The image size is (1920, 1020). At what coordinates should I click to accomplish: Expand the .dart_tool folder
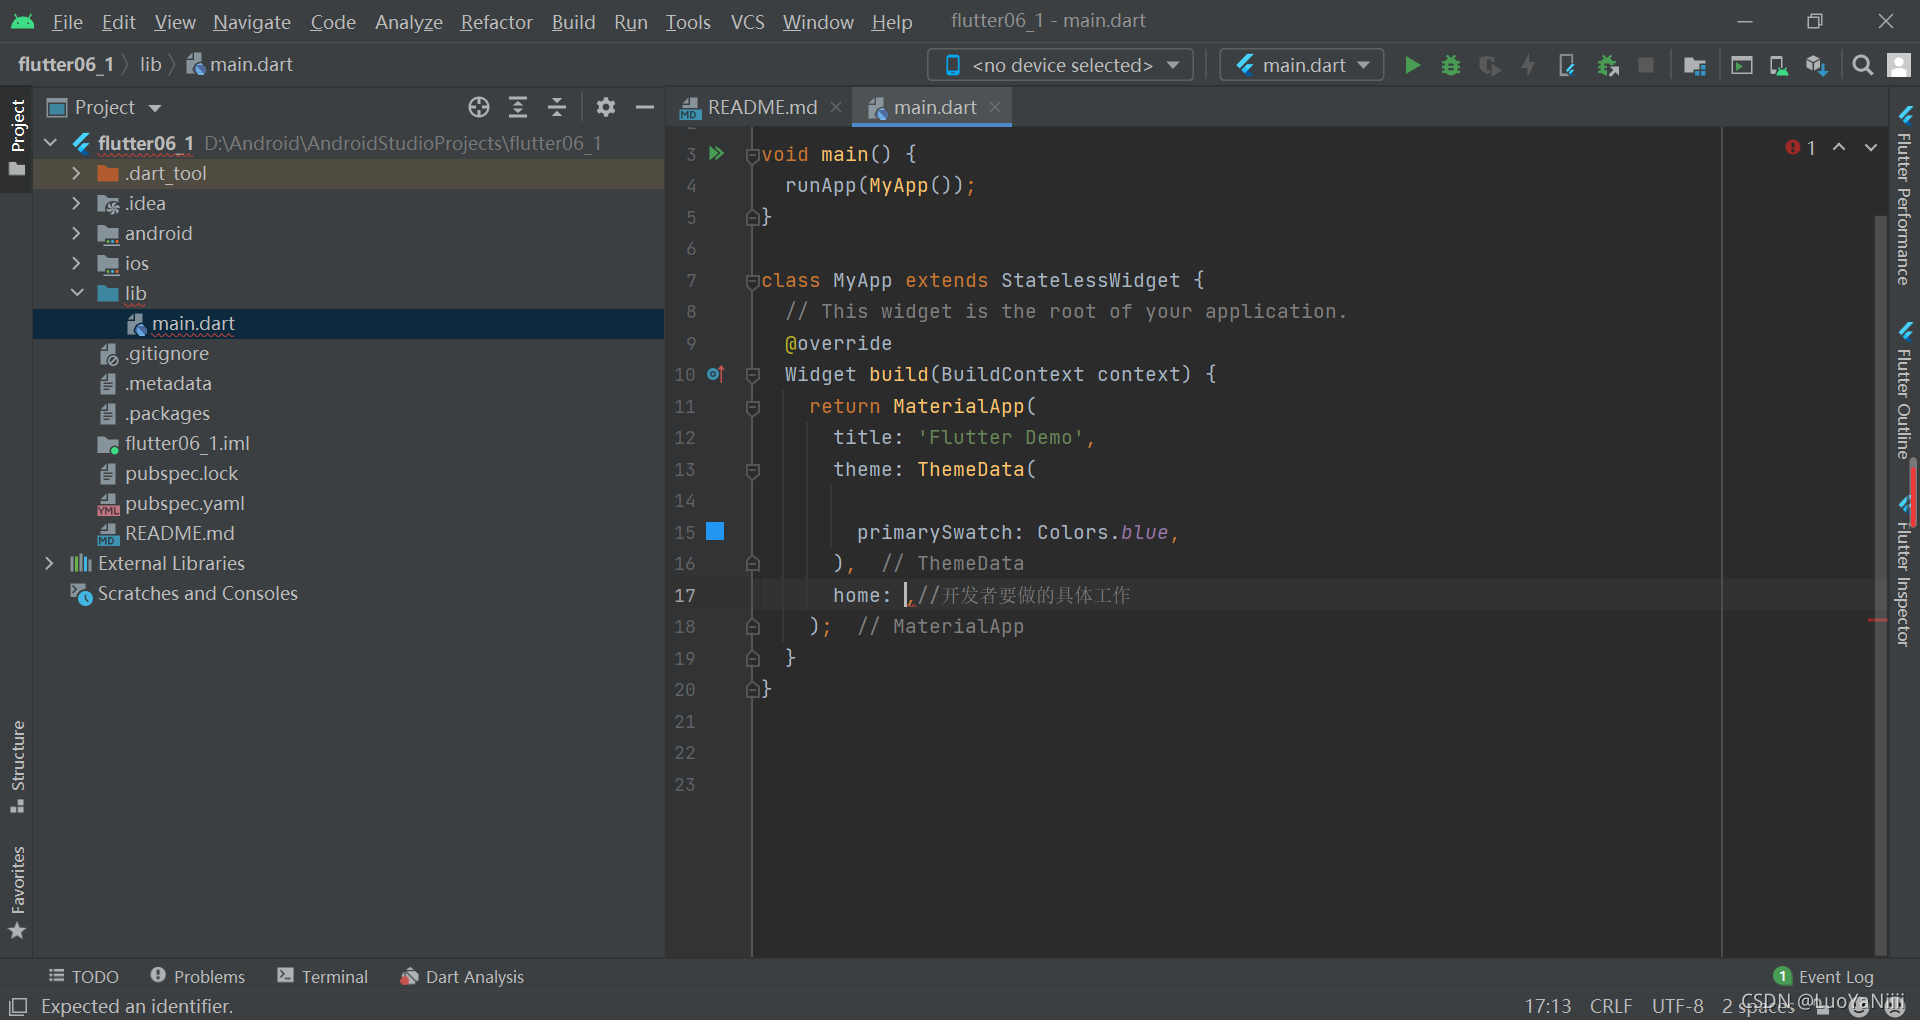coord(76,173)
